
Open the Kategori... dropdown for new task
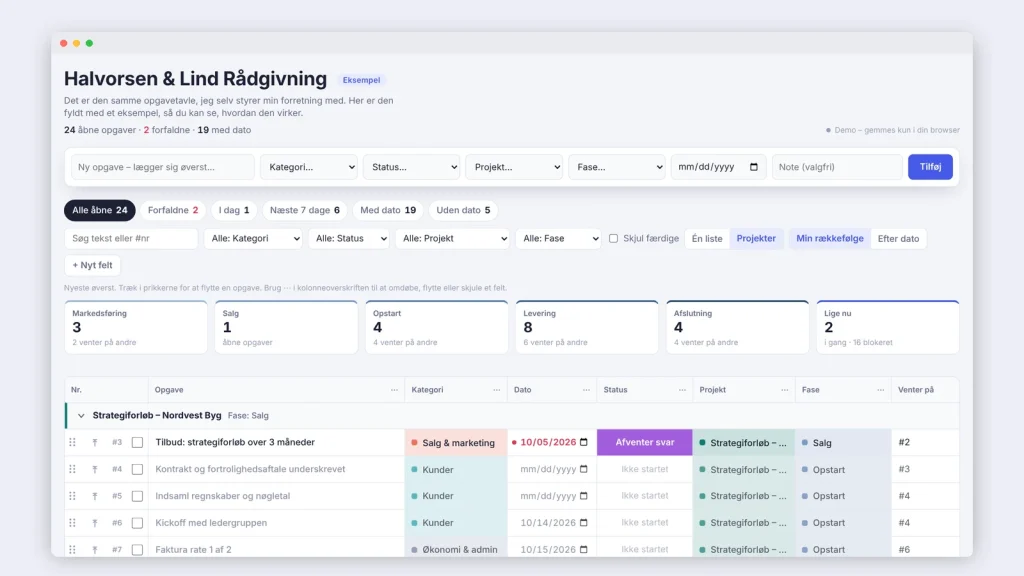309,167
